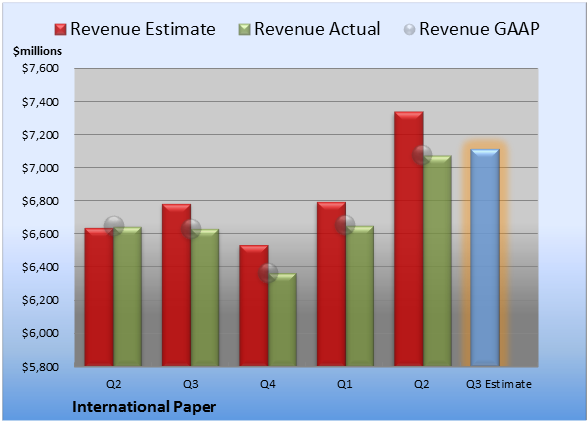Click the gray Revenue GAAP legend sphere
Image resolution: width=588 pixels, height=422 pixels.
click(410, 29)
